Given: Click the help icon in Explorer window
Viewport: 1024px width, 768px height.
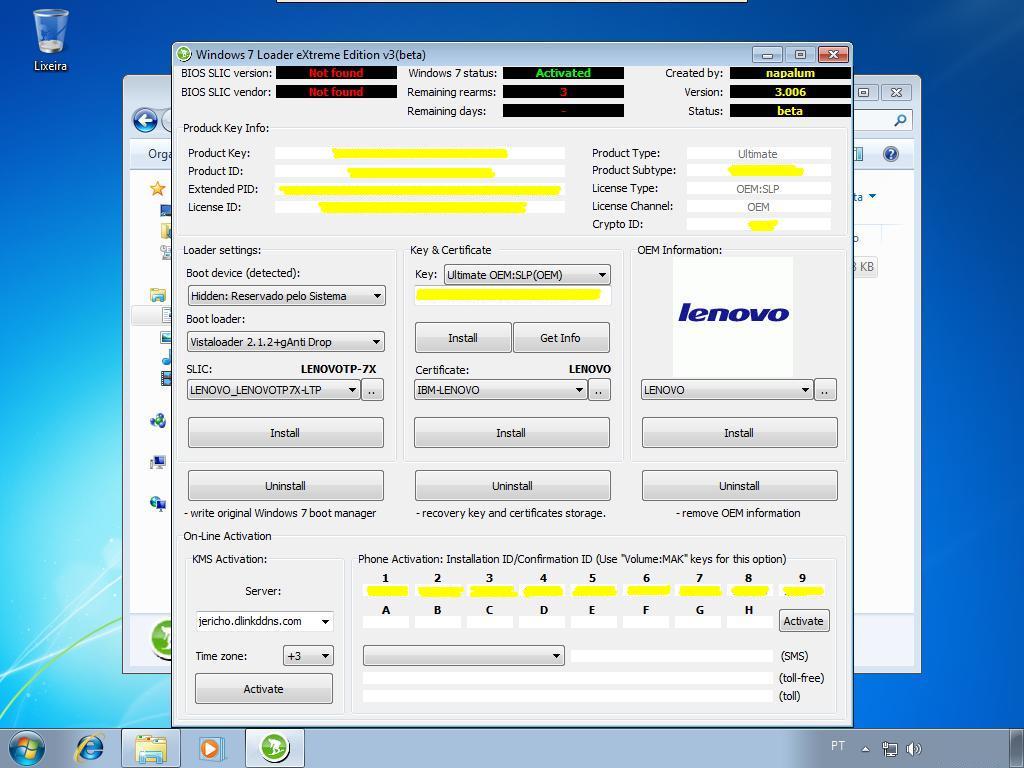Looking at the screenshot, I should click(890, 154).
